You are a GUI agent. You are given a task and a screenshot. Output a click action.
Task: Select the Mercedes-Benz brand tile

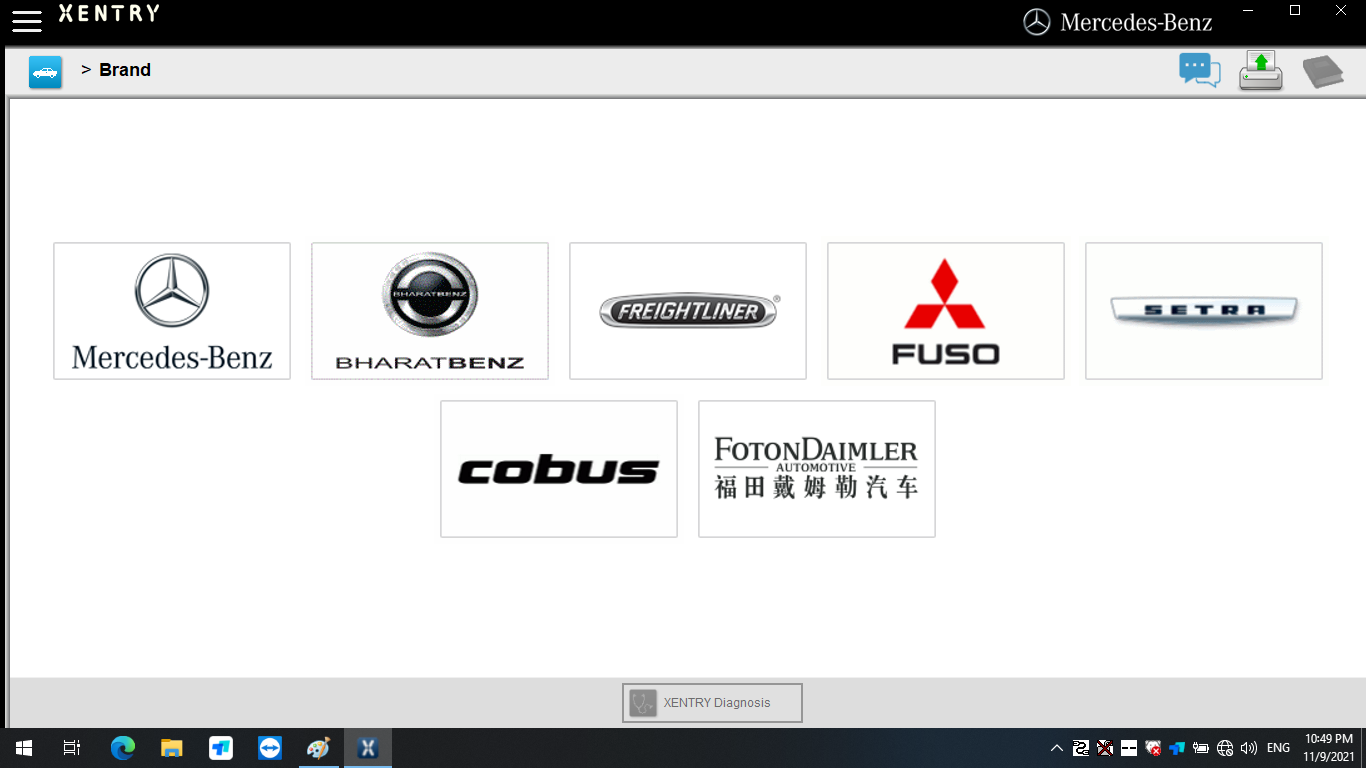pos(171,311)
